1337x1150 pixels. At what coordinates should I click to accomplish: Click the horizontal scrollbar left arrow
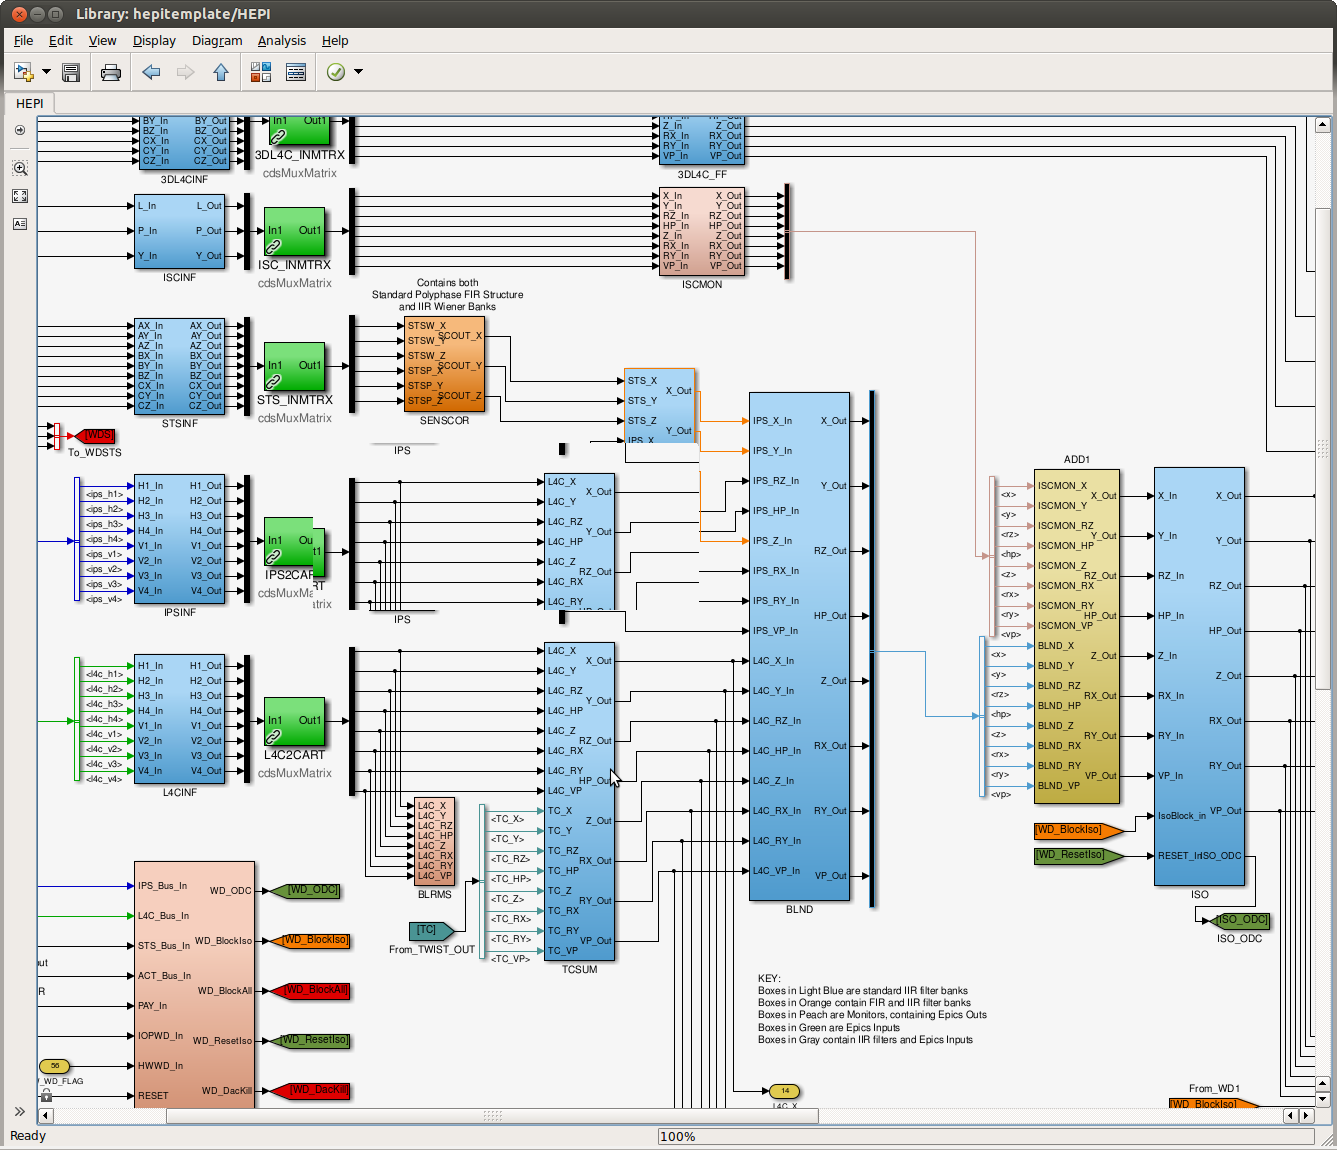tap(45, 1115)
